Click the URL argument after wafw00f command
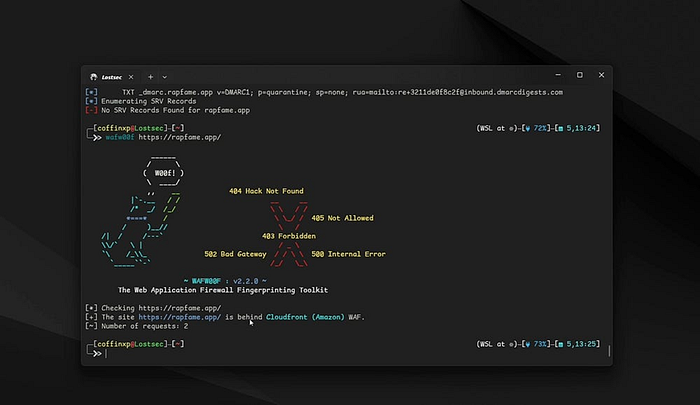 point(179,138)
